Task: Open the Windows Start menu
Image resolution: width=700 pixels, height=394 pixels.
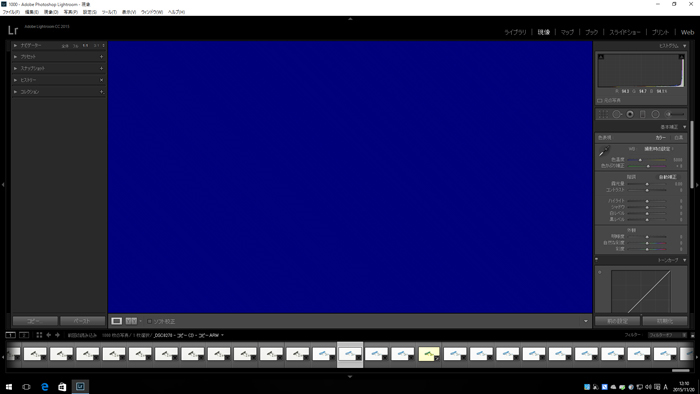Action: (8, 387)
